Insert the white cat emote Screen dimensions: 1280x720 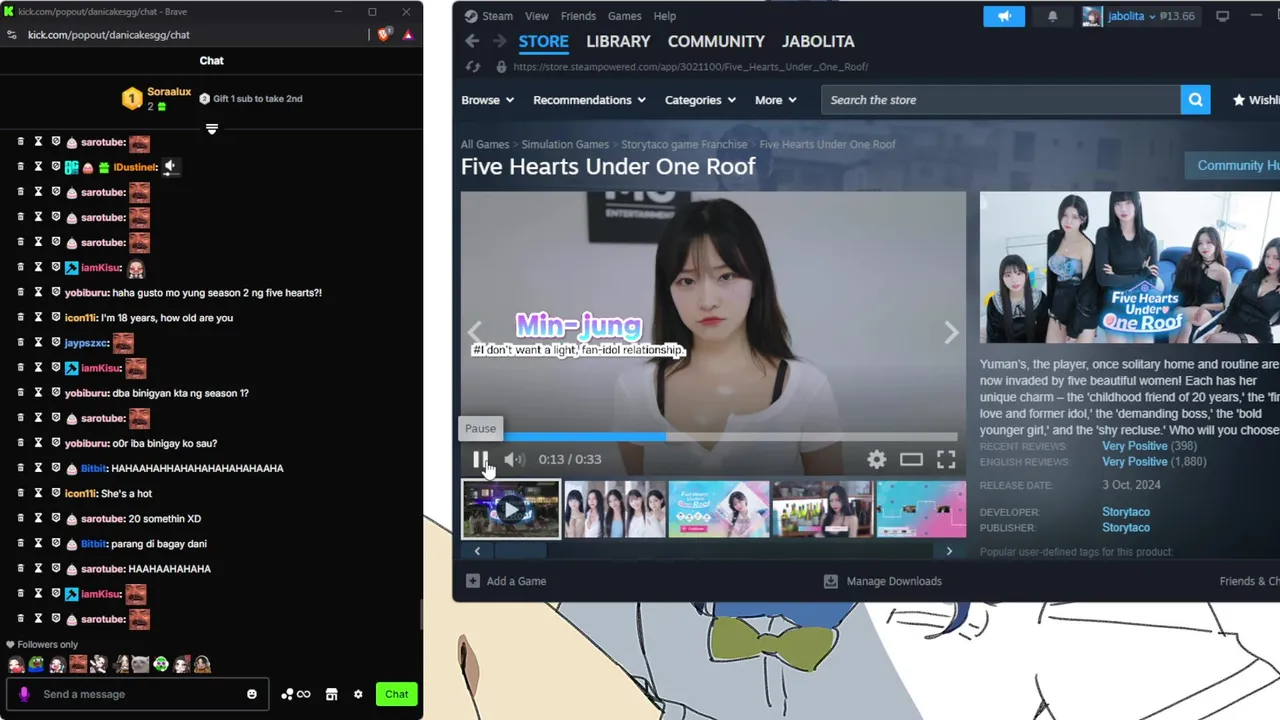point(140,664)
